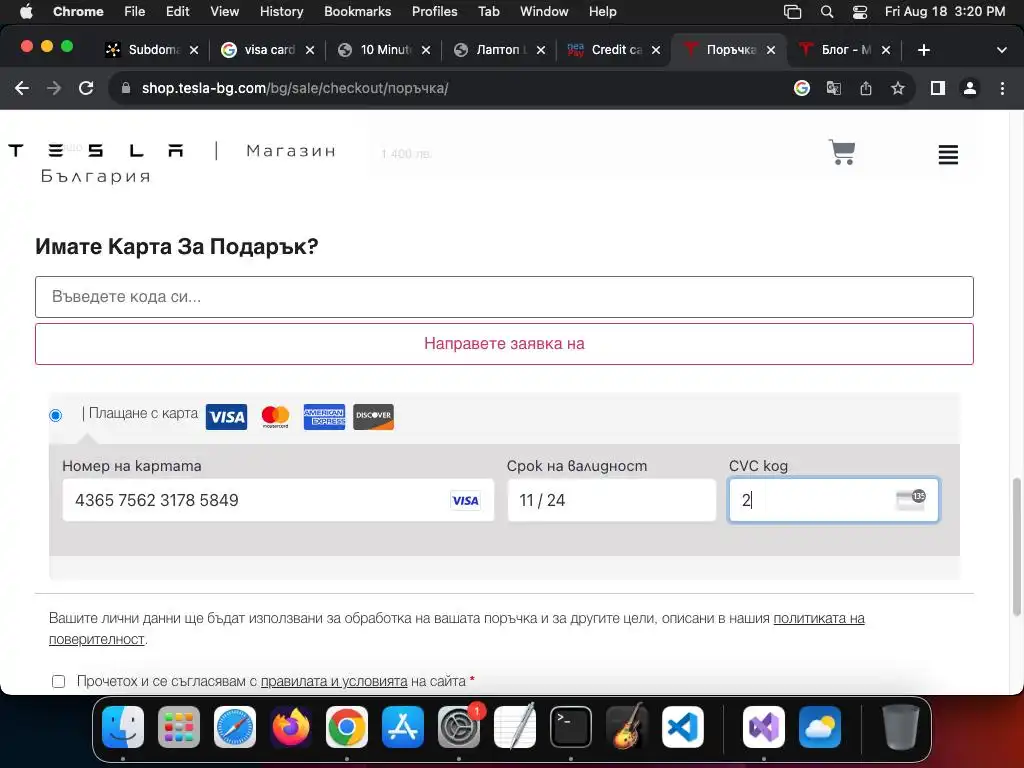Image resolution: width=1024 pixels, height=768 pixels.
Task: Open Visual Studio Code in the Dock
Action: [683, 727]
